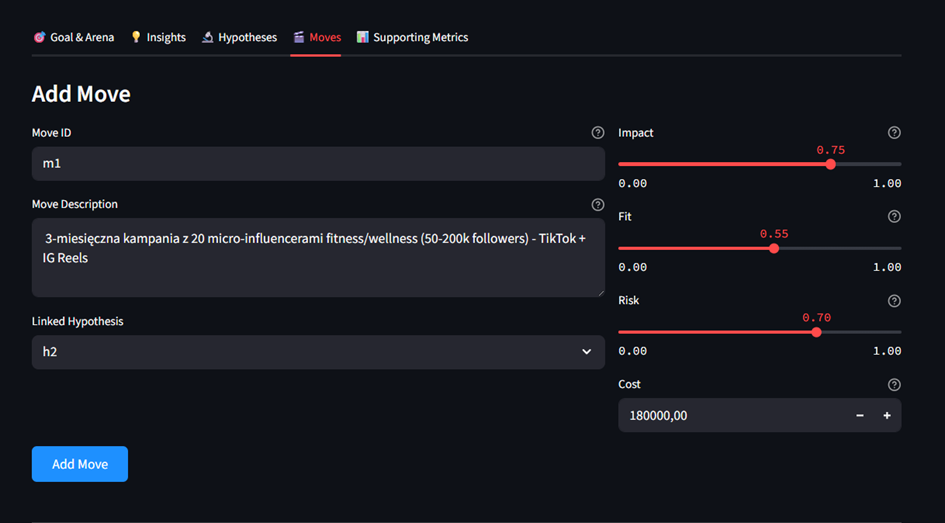Click the Insights lightbulb icon
Viewport: 945px width, 523px height.
[136, 37]
